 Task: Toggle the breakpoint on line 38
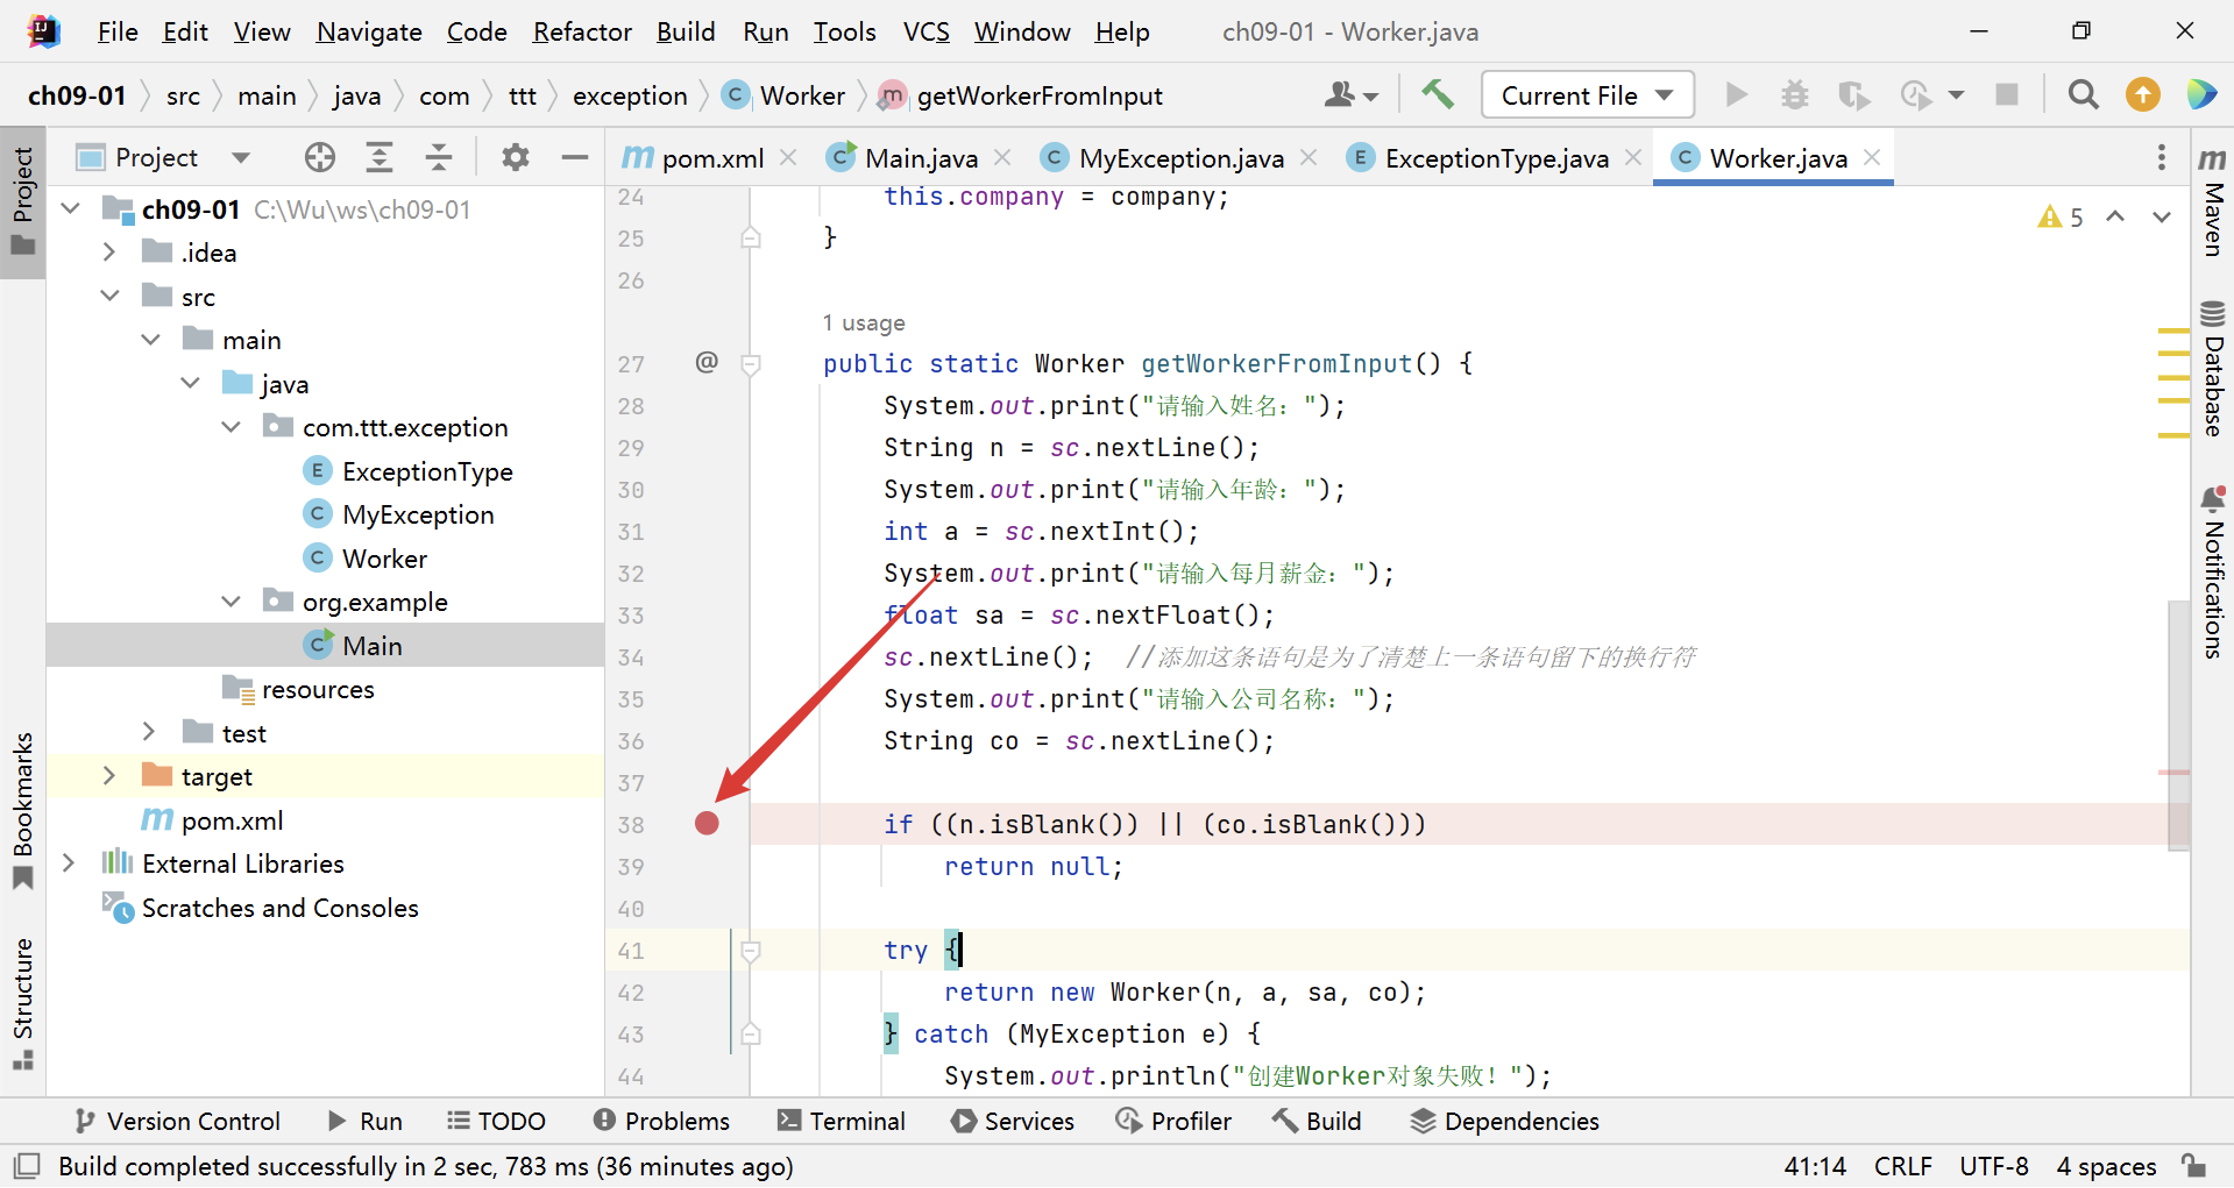coord(707,823)
